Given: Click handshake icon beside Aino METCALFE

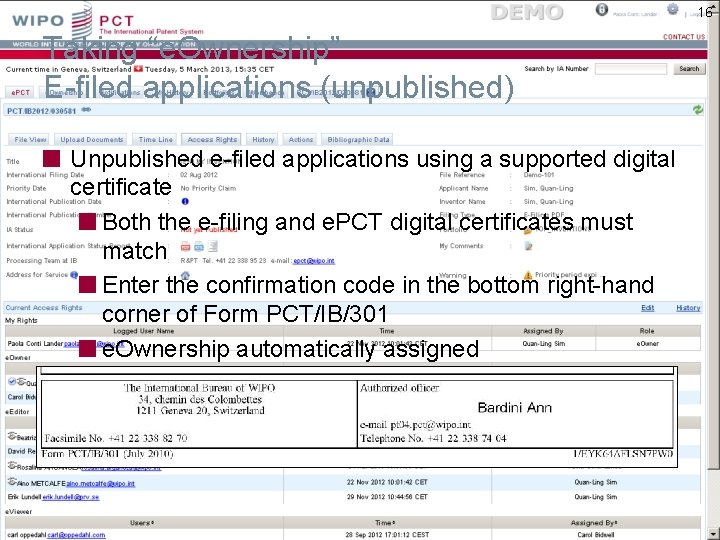Looking at the screenshot, I should click(12, 482).
